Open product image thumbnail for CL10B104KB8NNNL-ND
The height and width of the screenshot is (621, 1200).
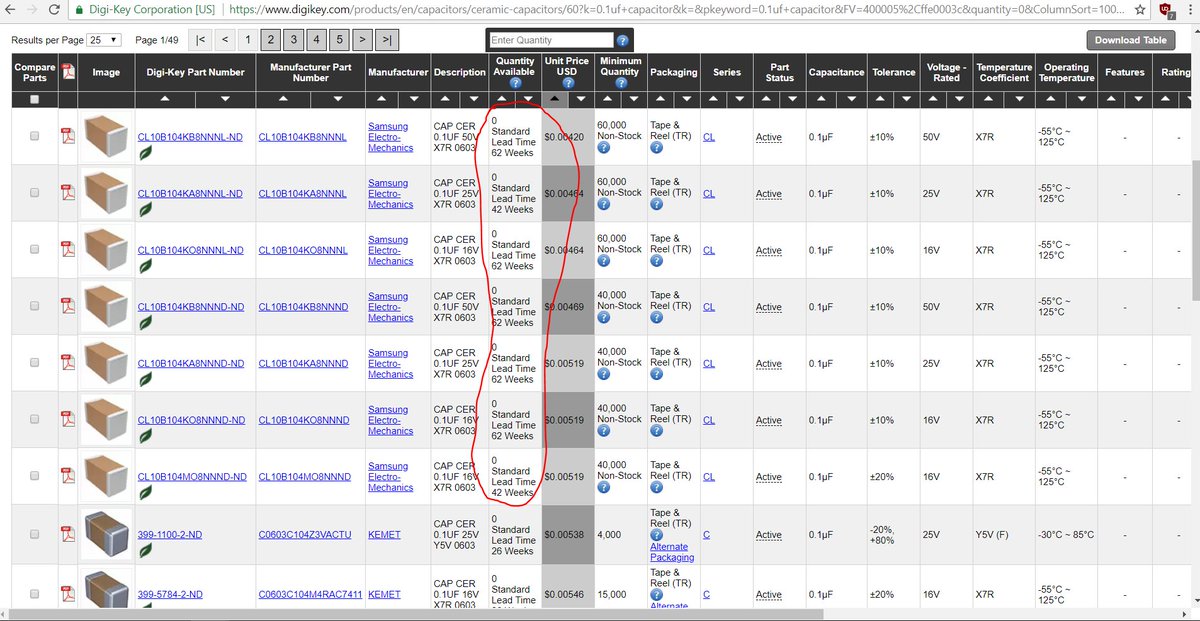(x=107, y=136)
